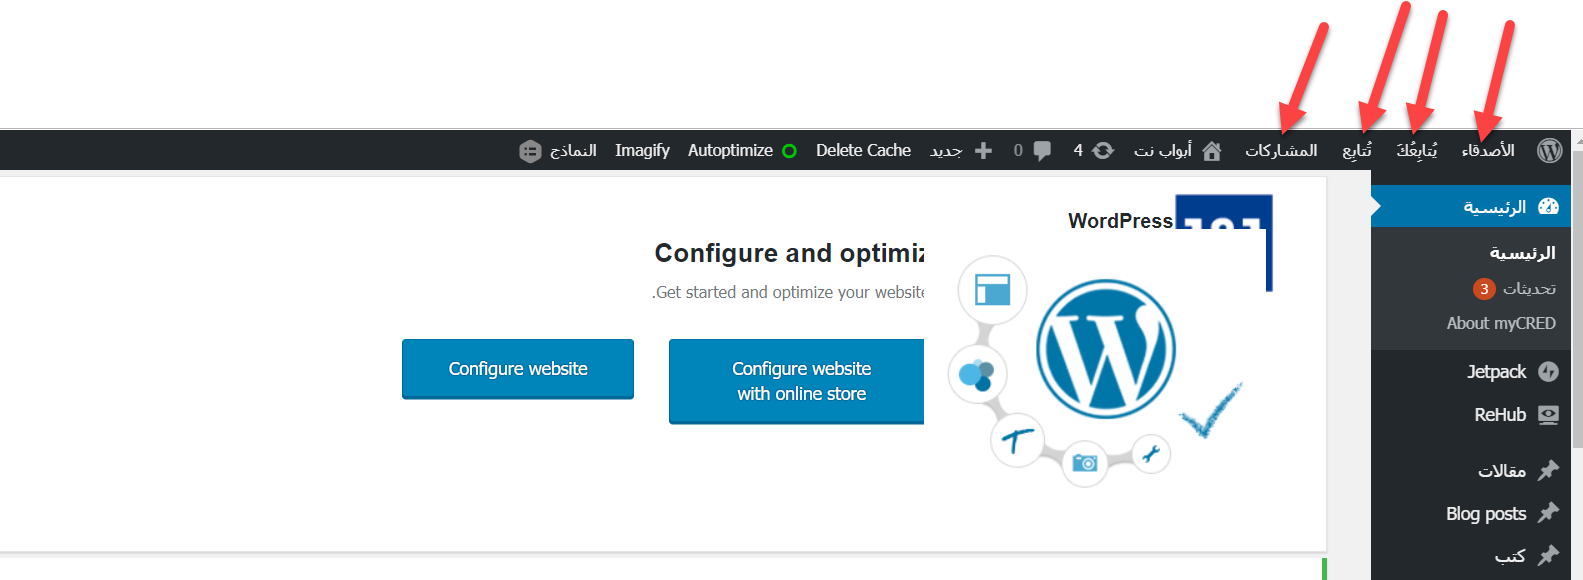Viewport: 1583px width, 580px height.
Task: Click the pin icon beside كتب
Action: click(x=1548, y=554)
